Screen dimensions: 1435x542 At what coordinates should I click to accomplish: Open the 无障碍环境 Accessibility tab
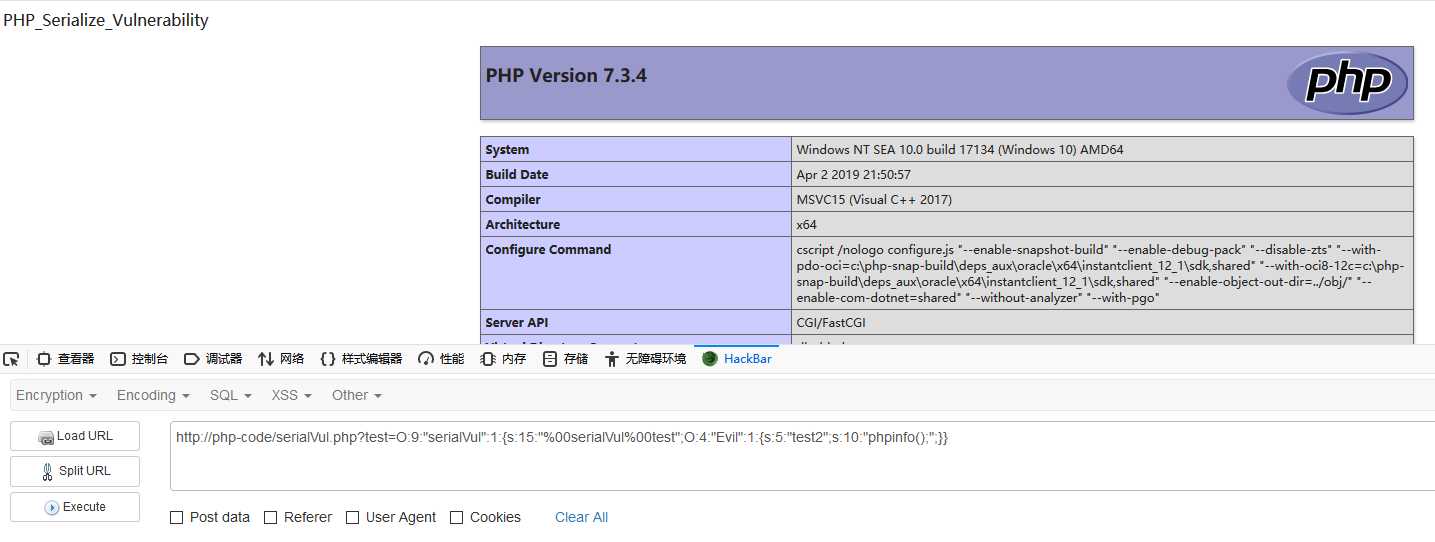pyautogui.click(x=645, y=359)
